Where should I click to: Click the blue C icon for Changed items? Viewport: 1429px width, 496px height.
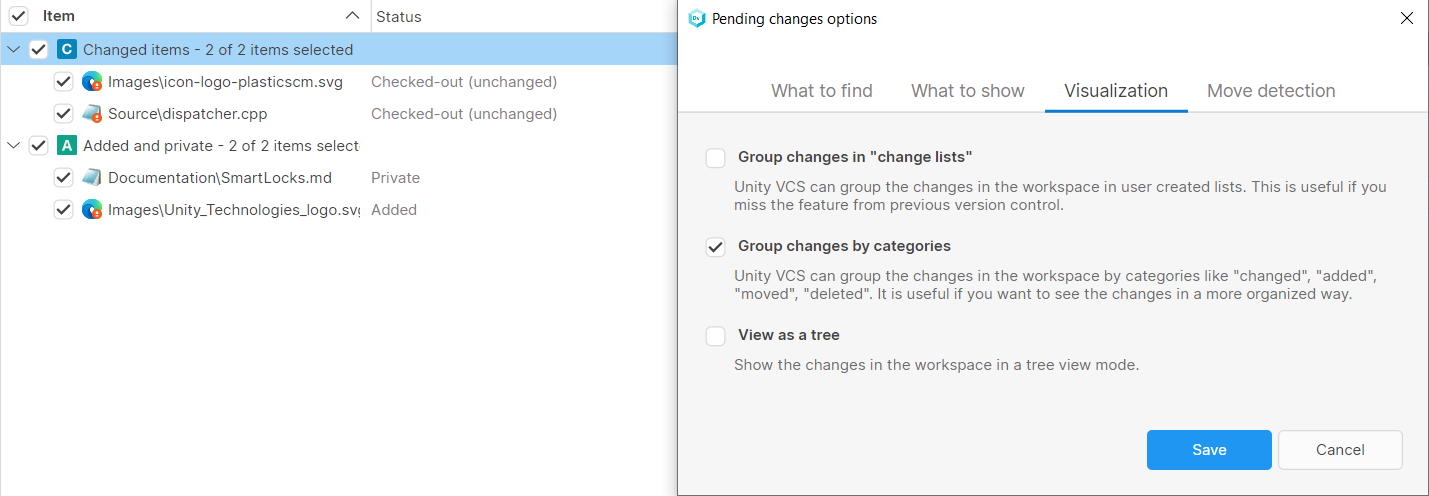pos(67,50)
